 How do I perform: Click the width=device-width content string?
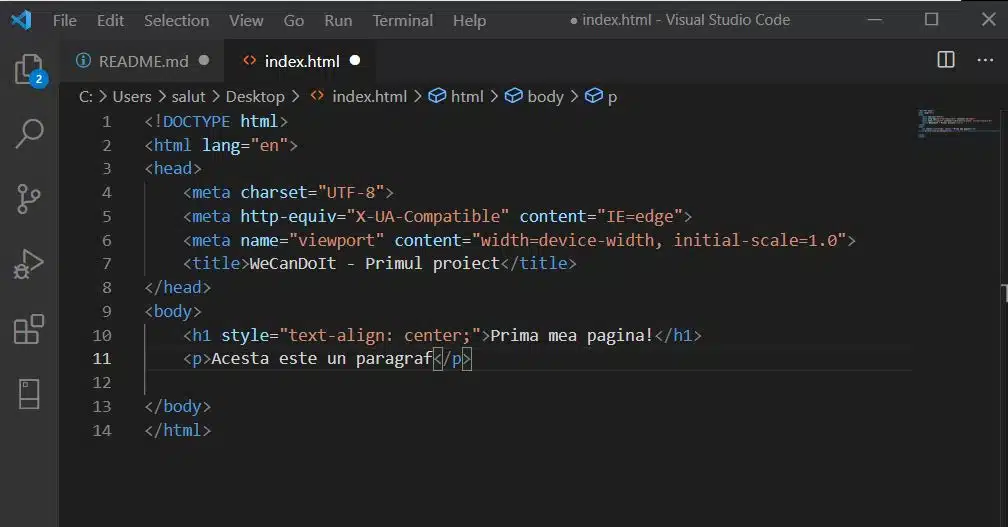[659, 240]
